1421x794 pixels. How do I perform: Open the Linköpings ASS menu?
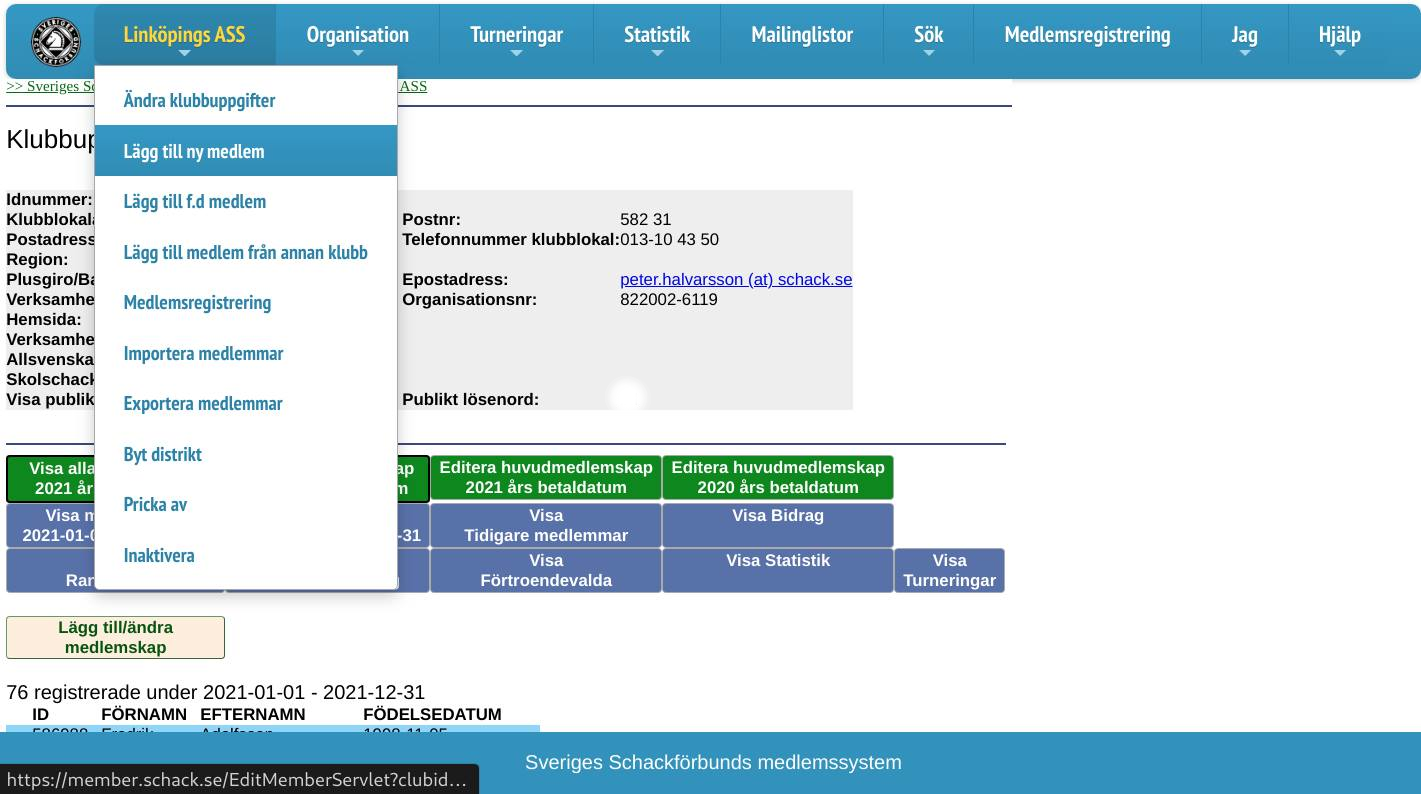pos(184,35)
